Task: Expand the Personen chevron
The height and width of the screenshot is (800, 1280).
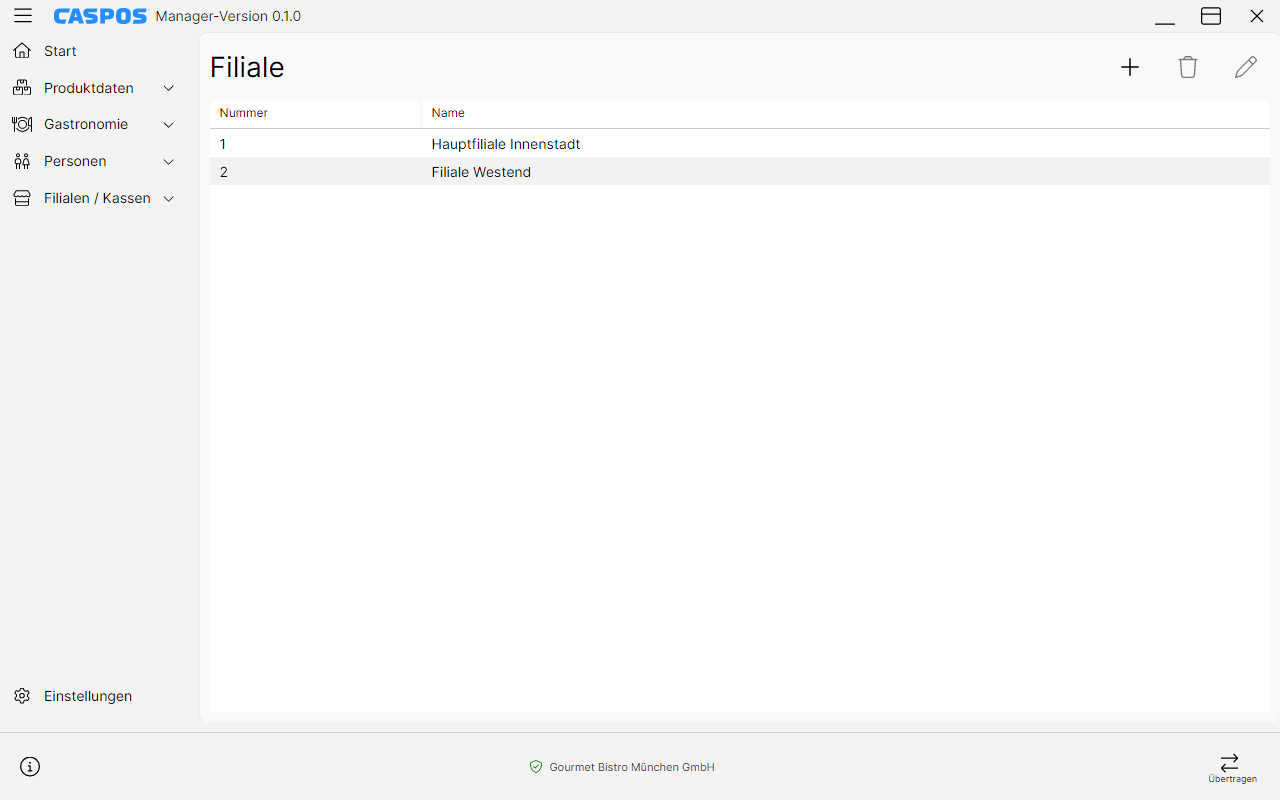Action: [x=169, y=162]
